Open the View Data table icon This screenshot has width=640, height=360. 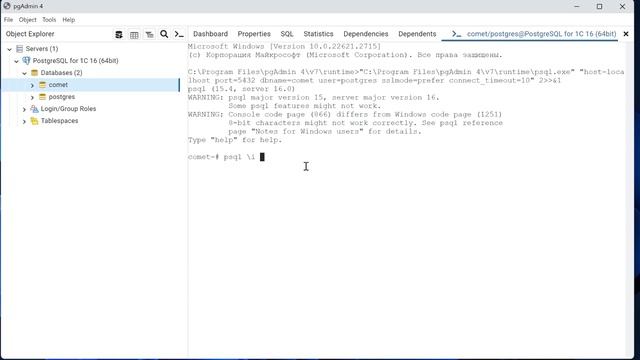click(134, 35)
